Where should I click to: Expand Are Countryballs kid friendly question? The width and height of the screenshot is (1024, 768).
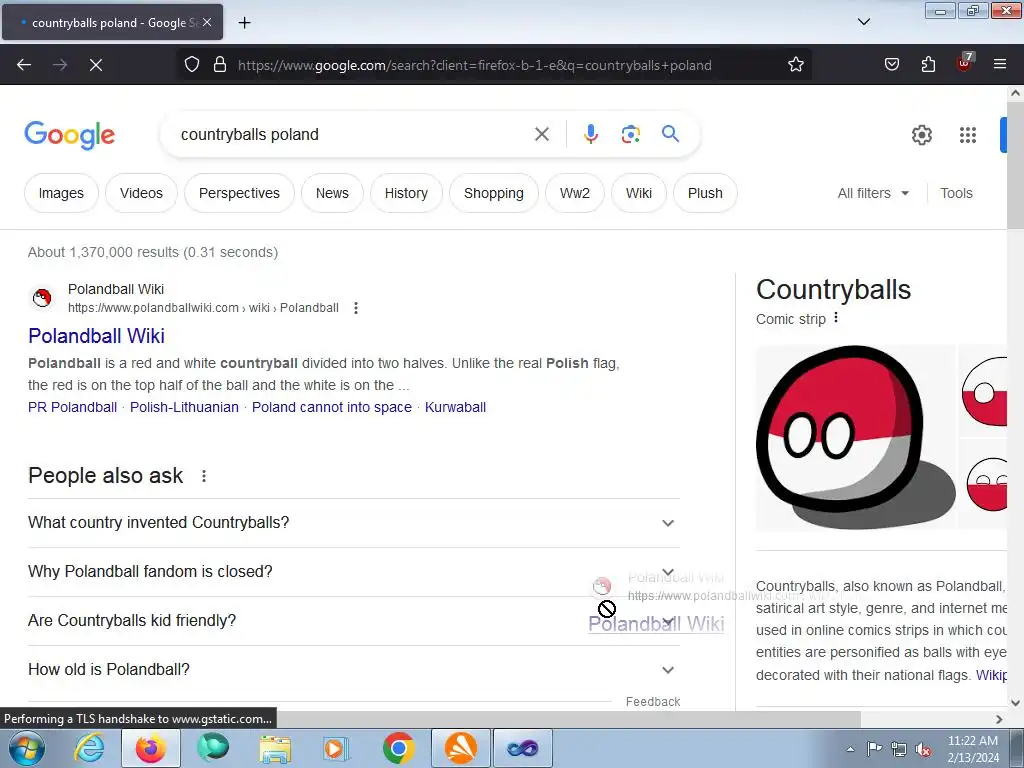pos(354,621)
